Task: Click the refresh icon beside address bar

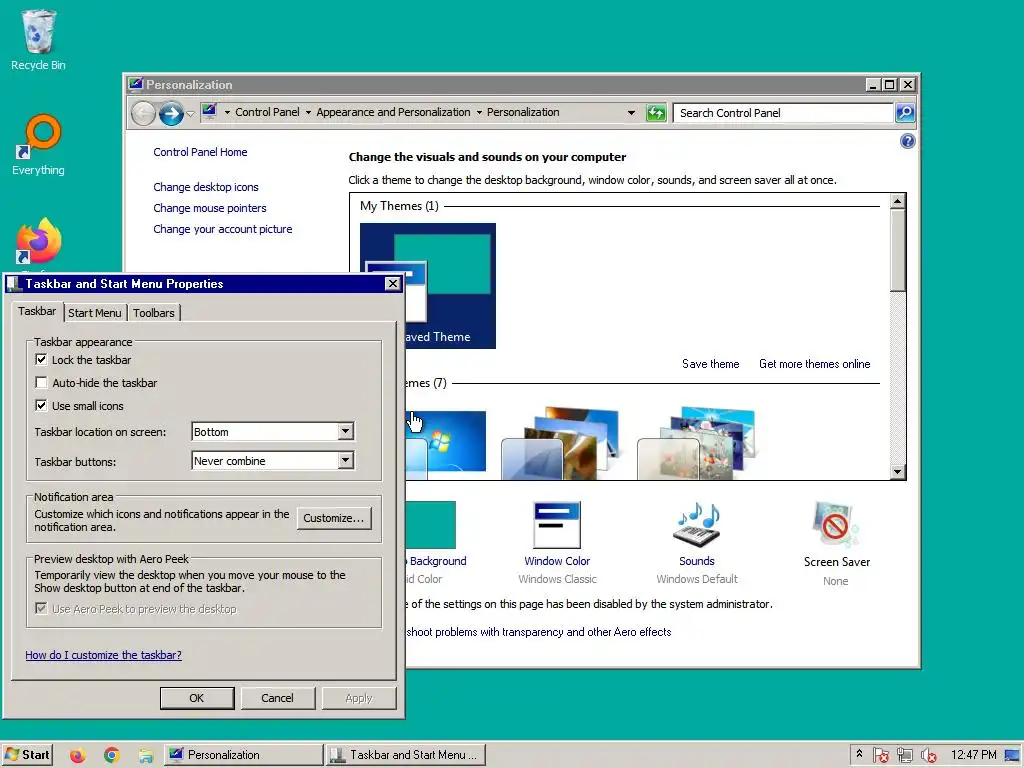Action: tap(656, 113)
